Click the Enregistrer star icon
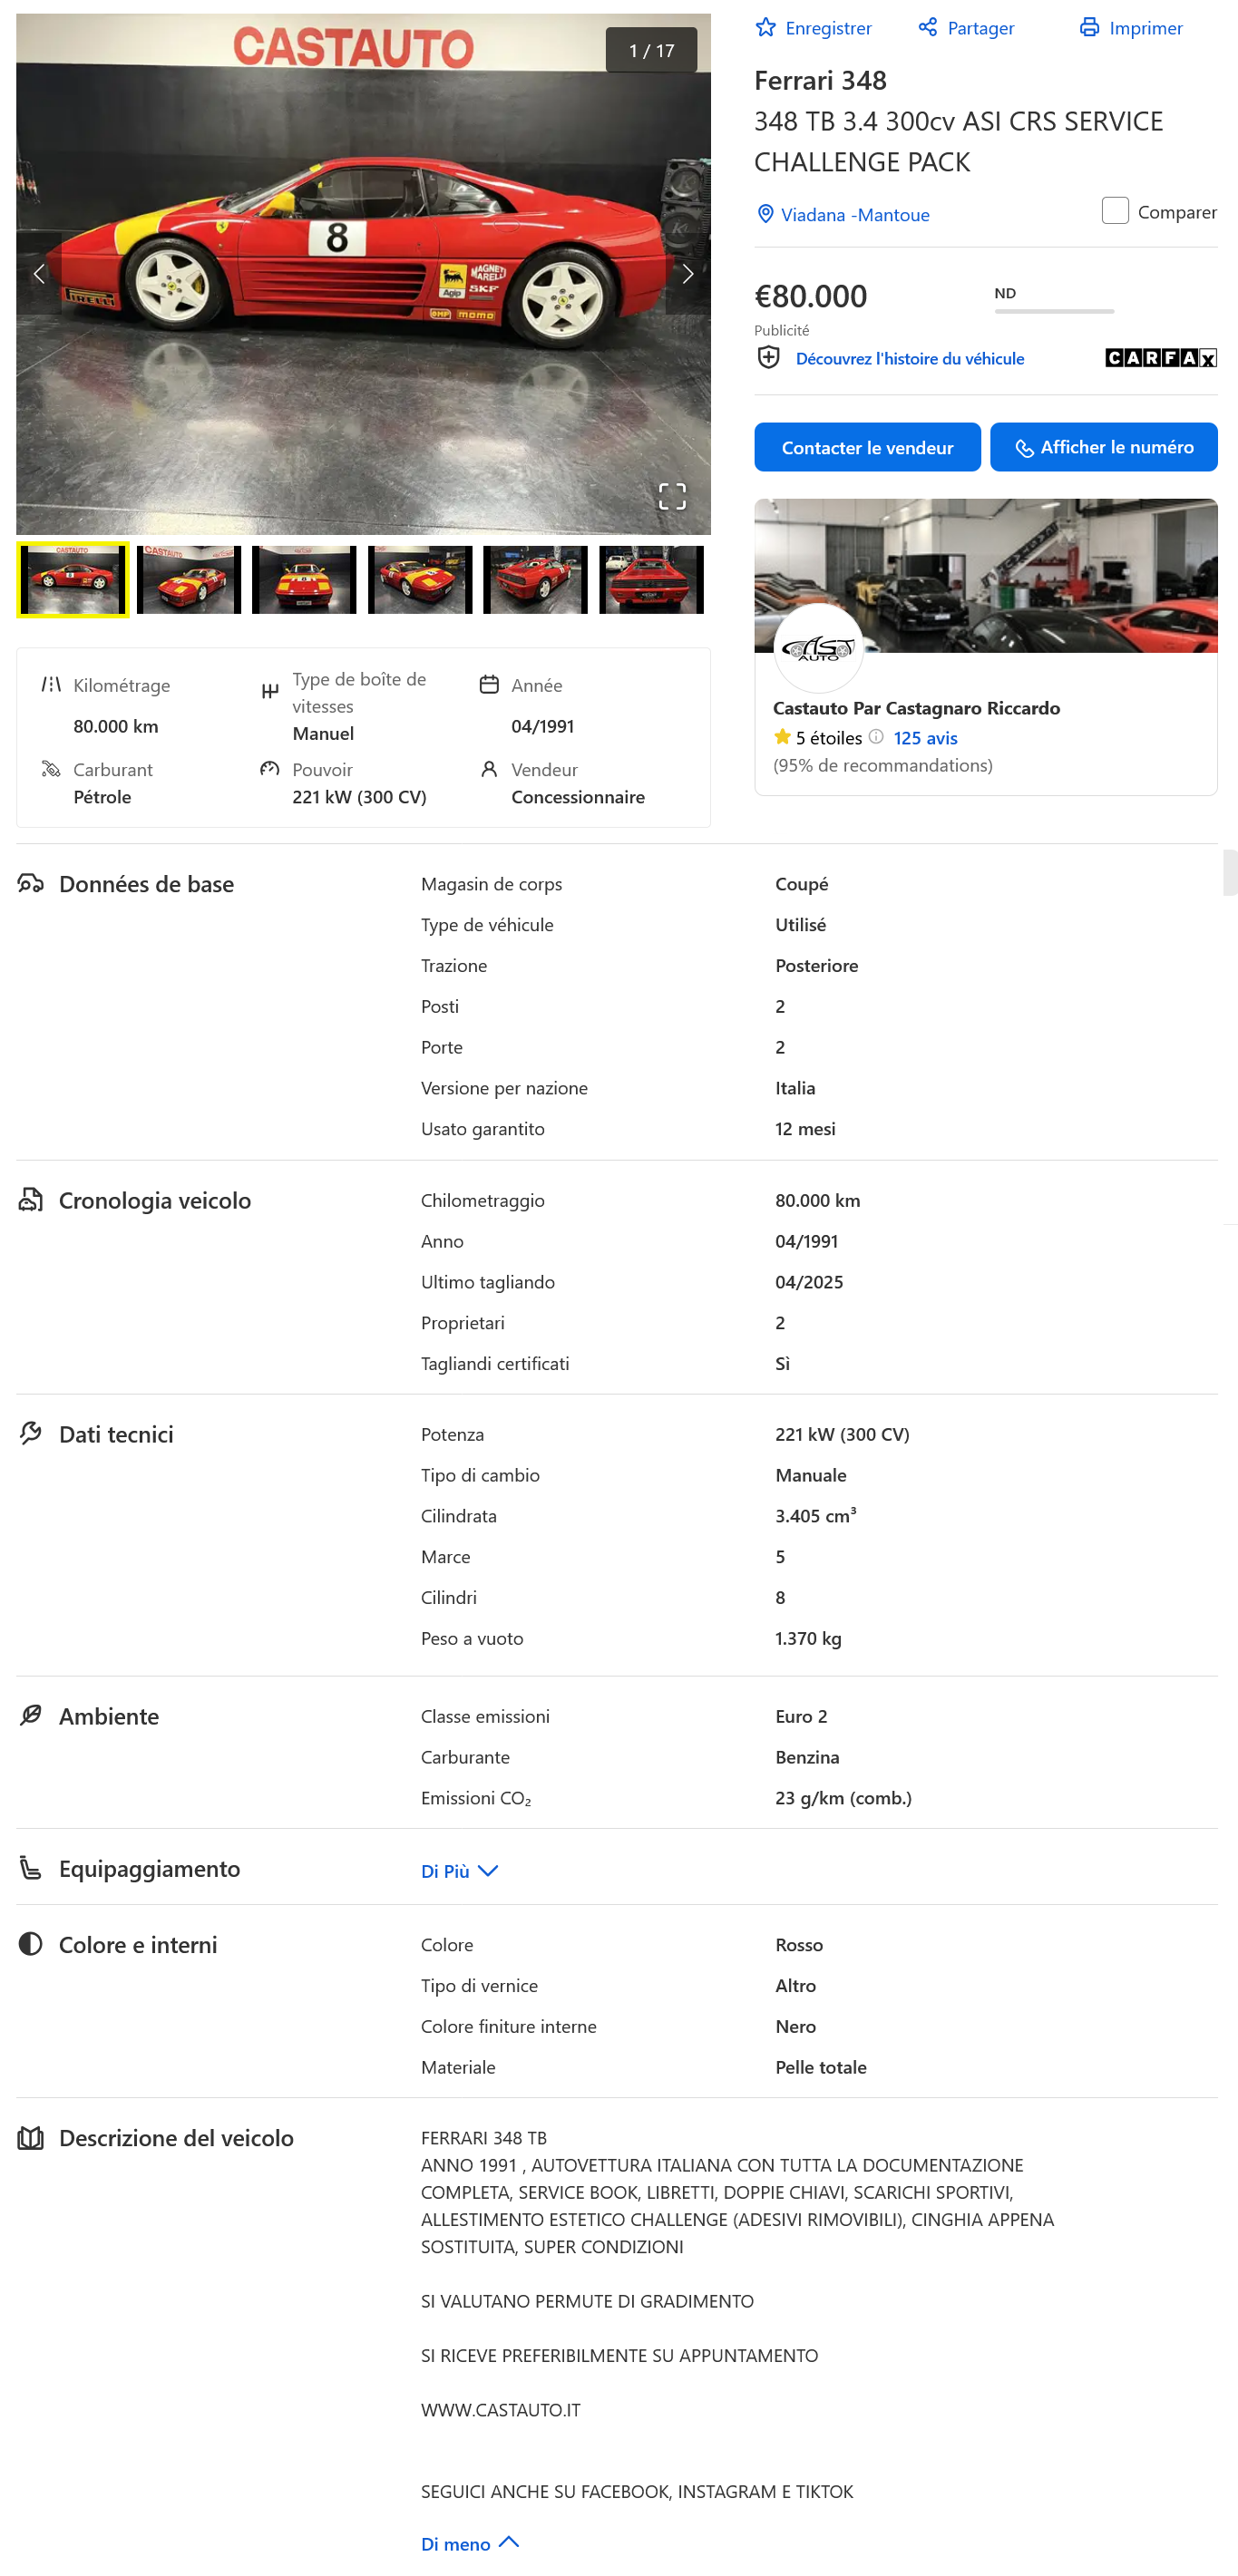 (765, 28)
